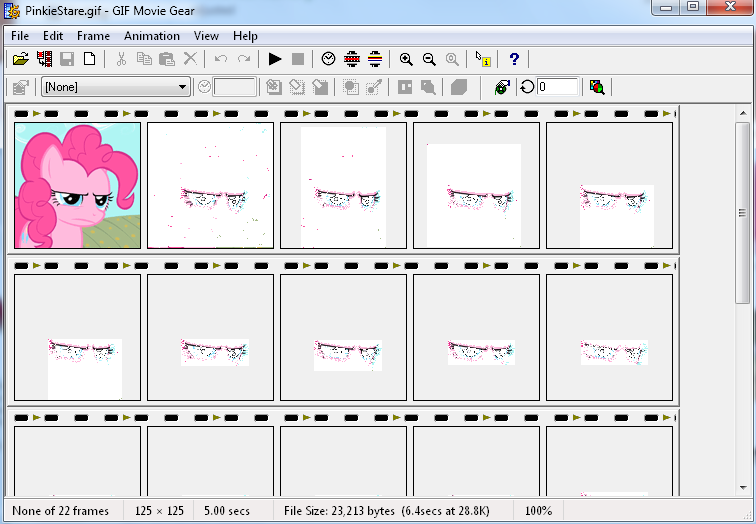Click the green globe animation properties icon
The image size is (756, 524).
pos(502,87)
